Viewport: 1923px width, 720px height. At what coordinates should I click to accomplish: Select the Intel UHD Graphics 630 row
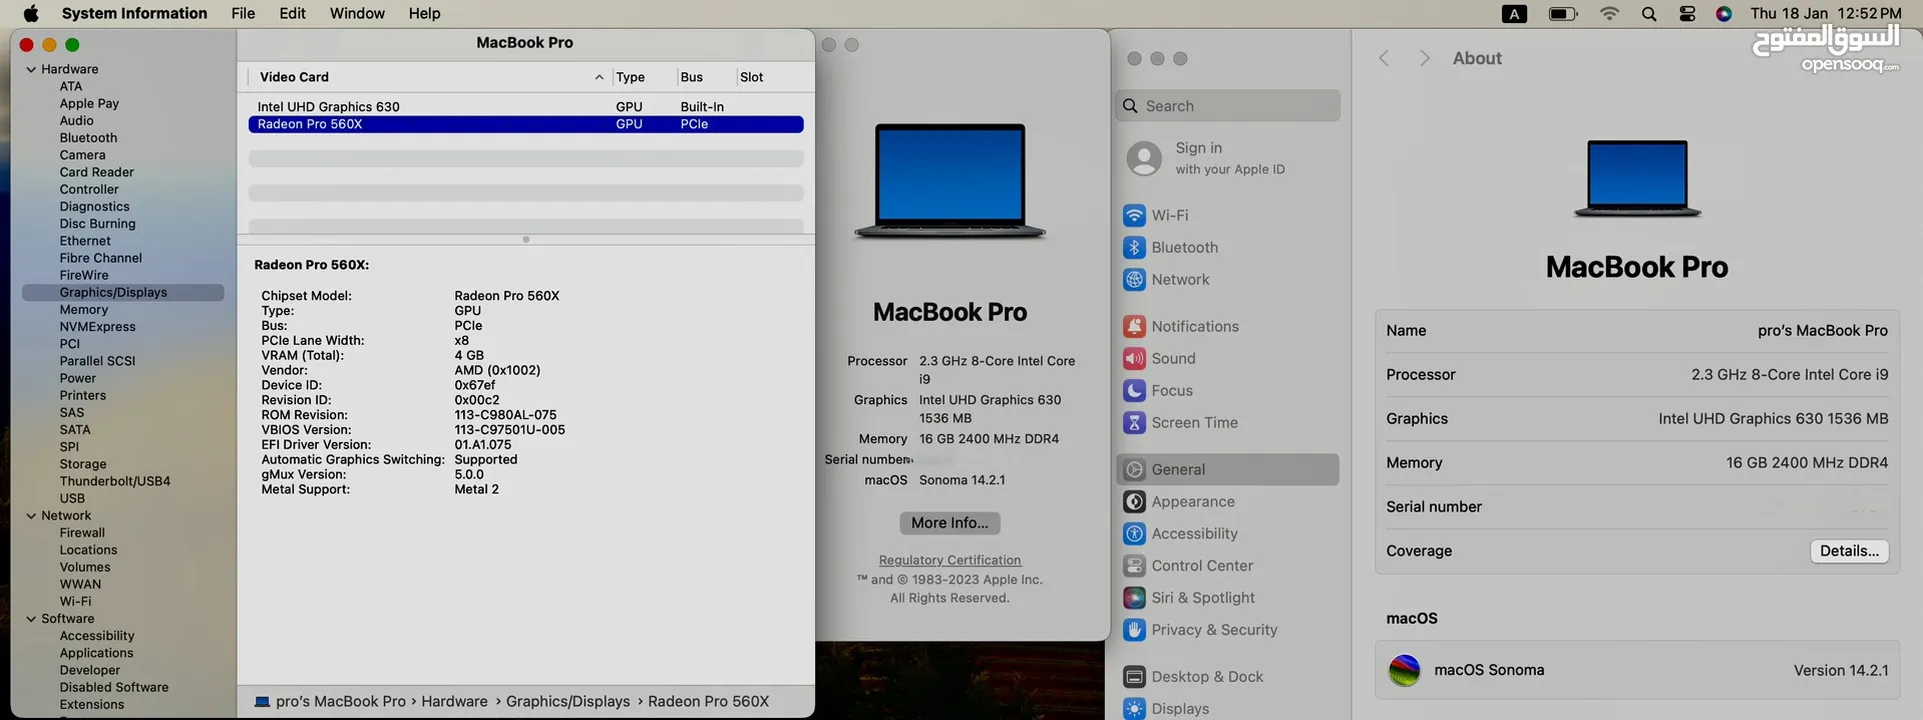tap(526, 107)
